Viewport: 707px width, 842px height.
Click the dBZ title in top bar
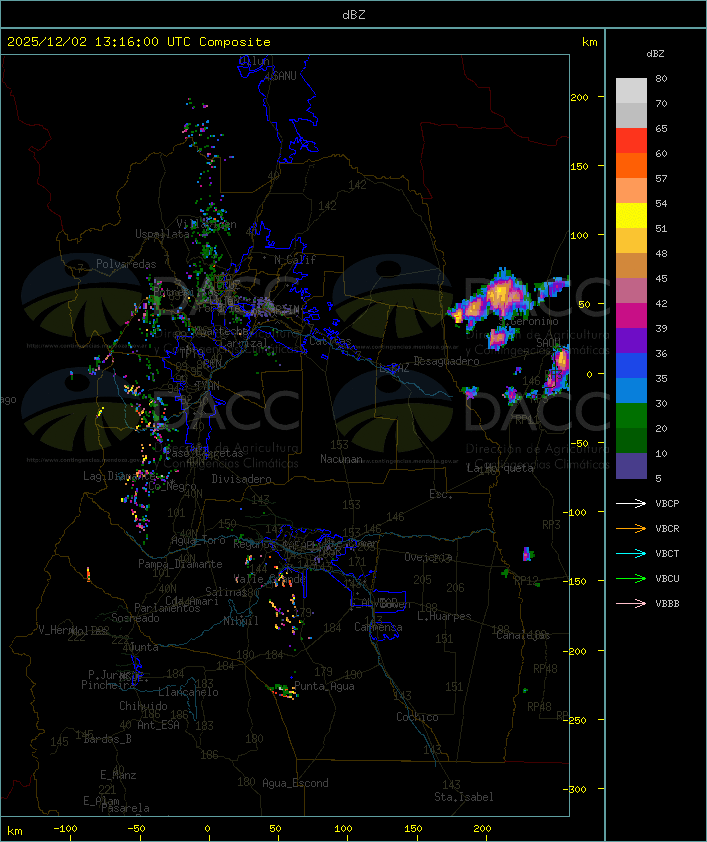(x=354, y=15)
